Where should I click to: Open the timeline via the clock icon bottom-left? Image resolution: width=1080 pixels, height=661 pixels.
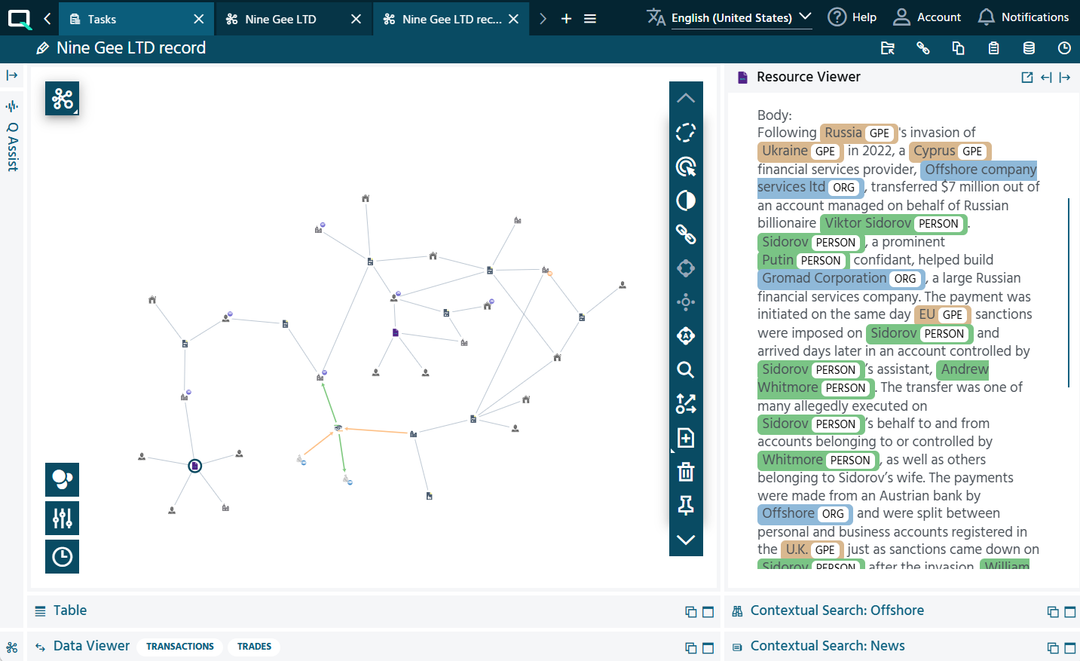(61, 556)
